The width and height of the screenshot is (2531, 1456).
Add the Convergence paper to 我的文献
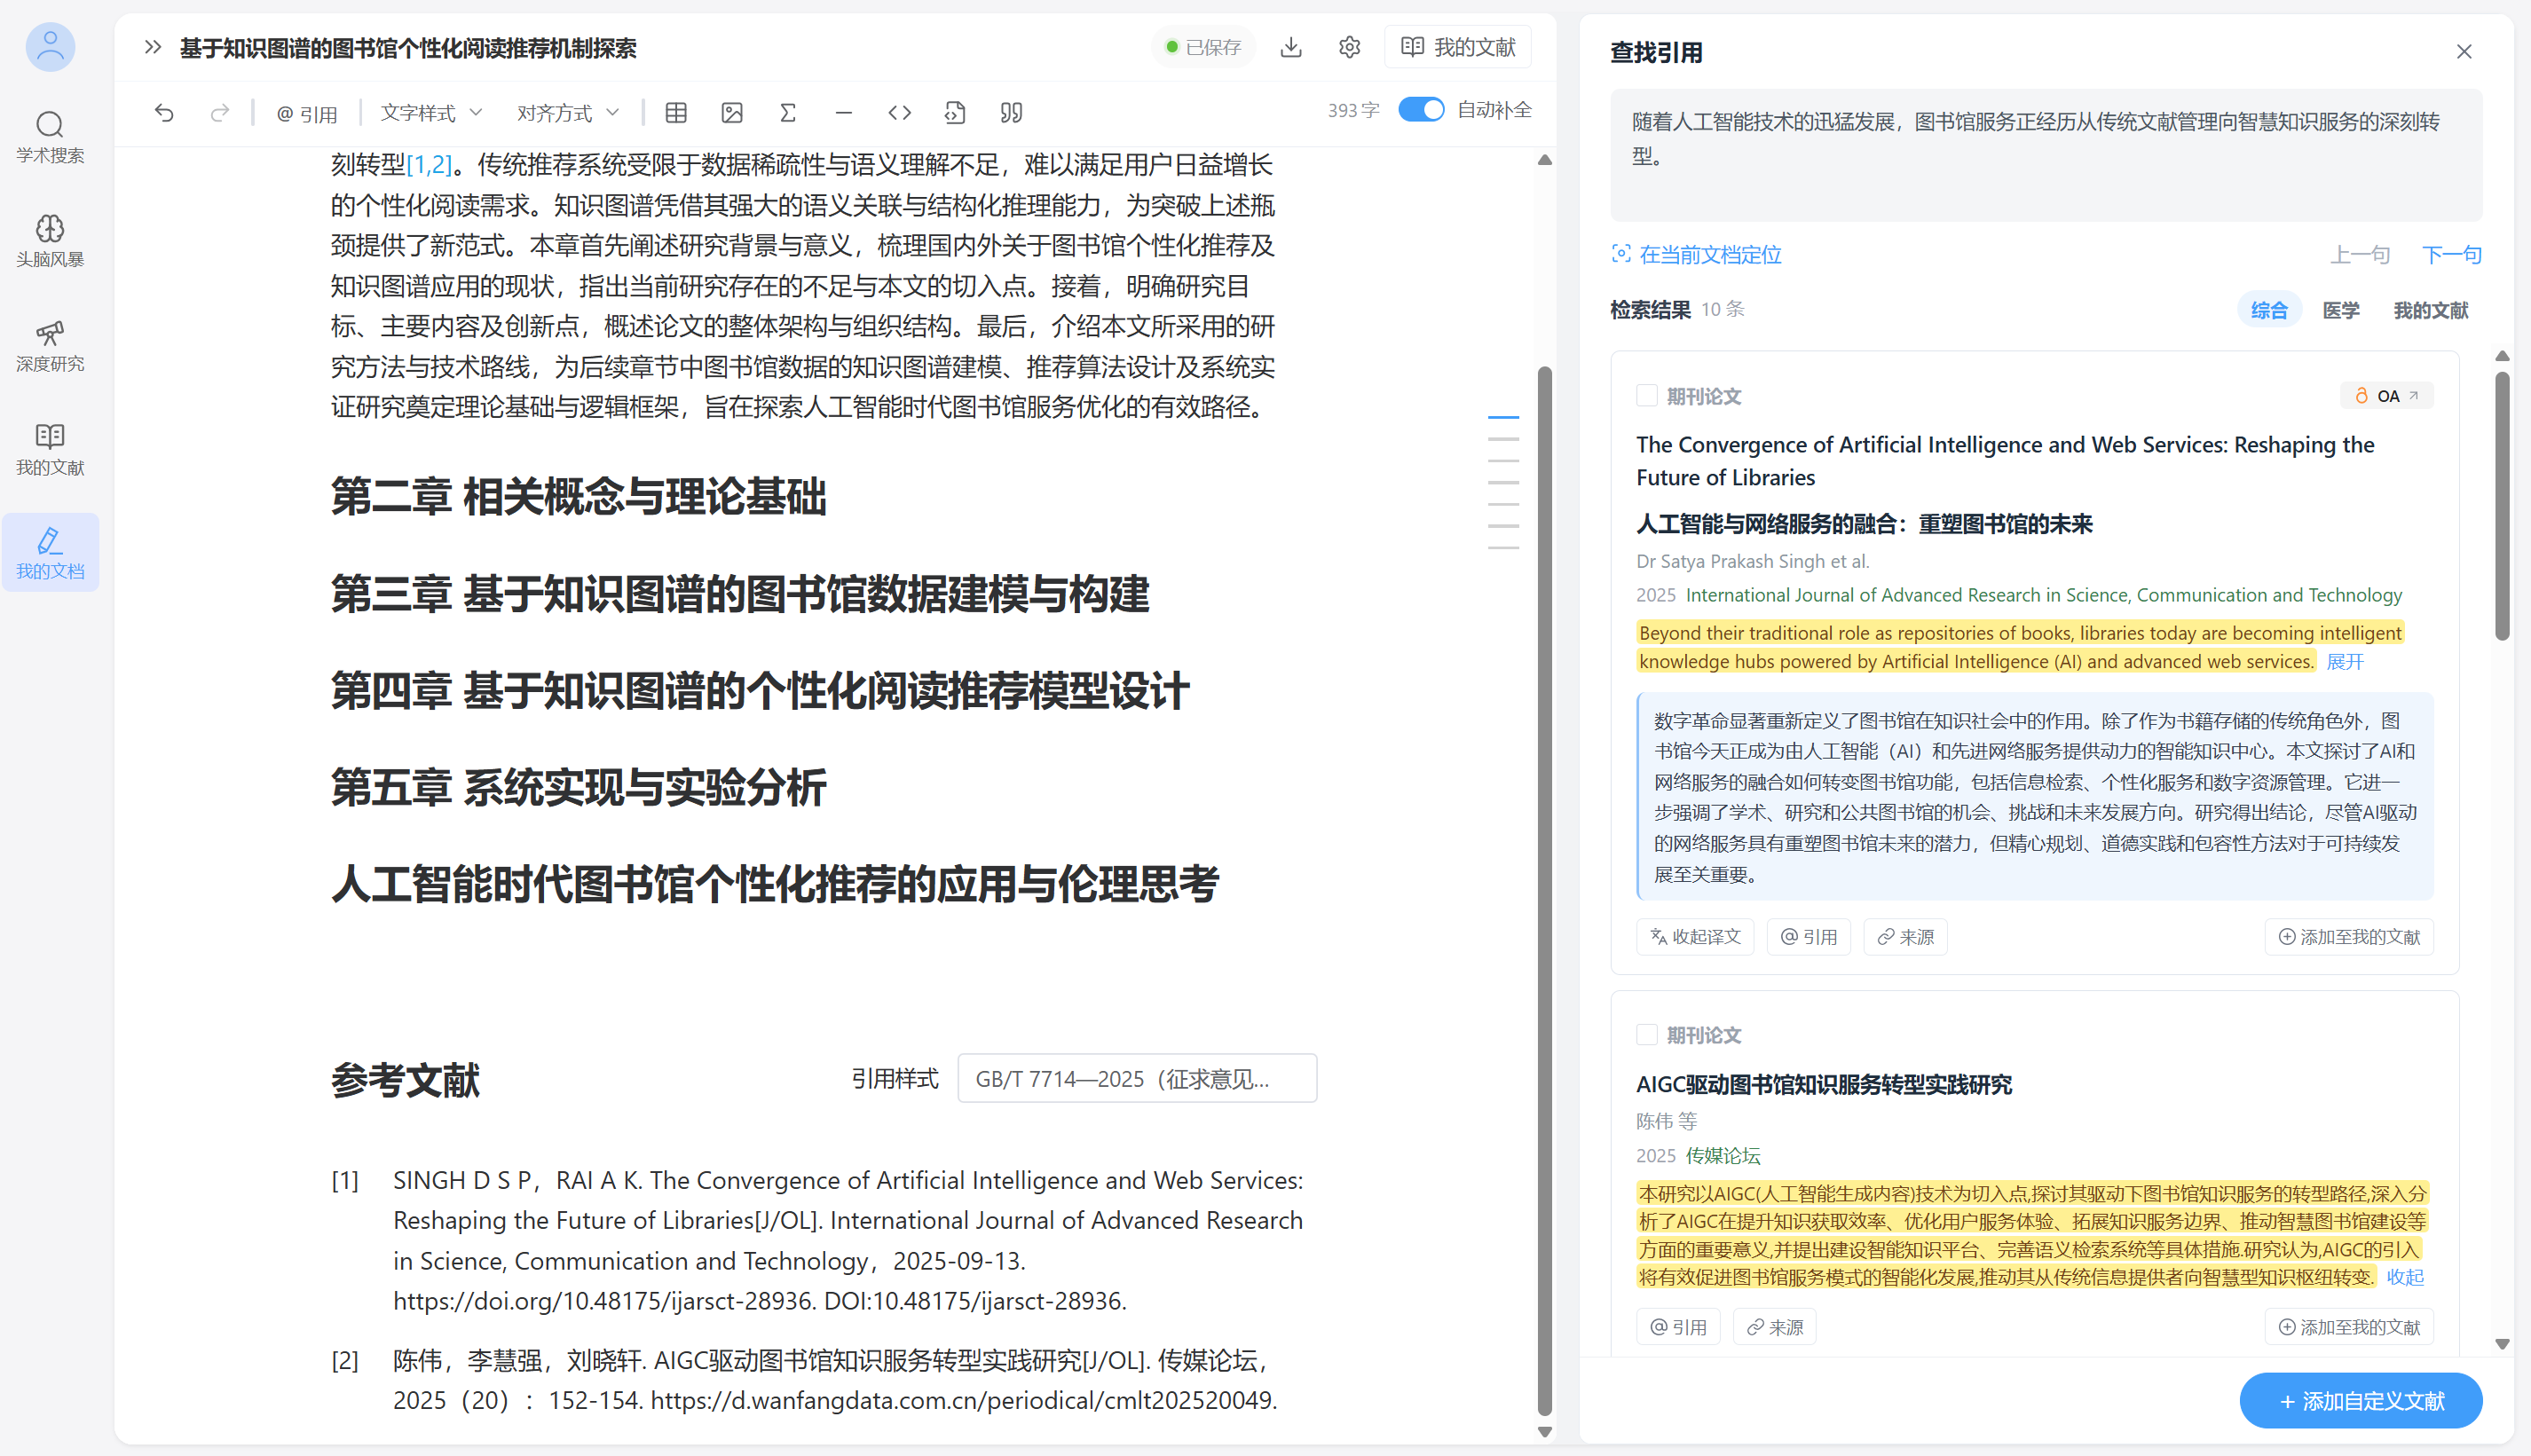click(2349, 937)
